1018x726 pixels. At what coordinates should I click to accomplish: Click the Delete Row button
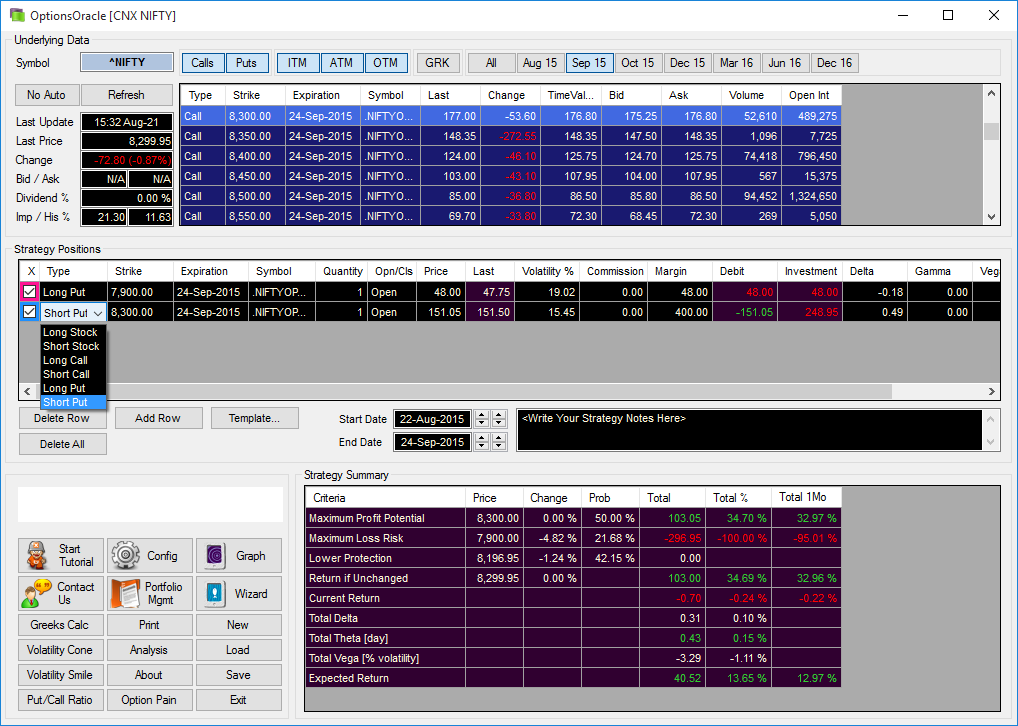62,418
